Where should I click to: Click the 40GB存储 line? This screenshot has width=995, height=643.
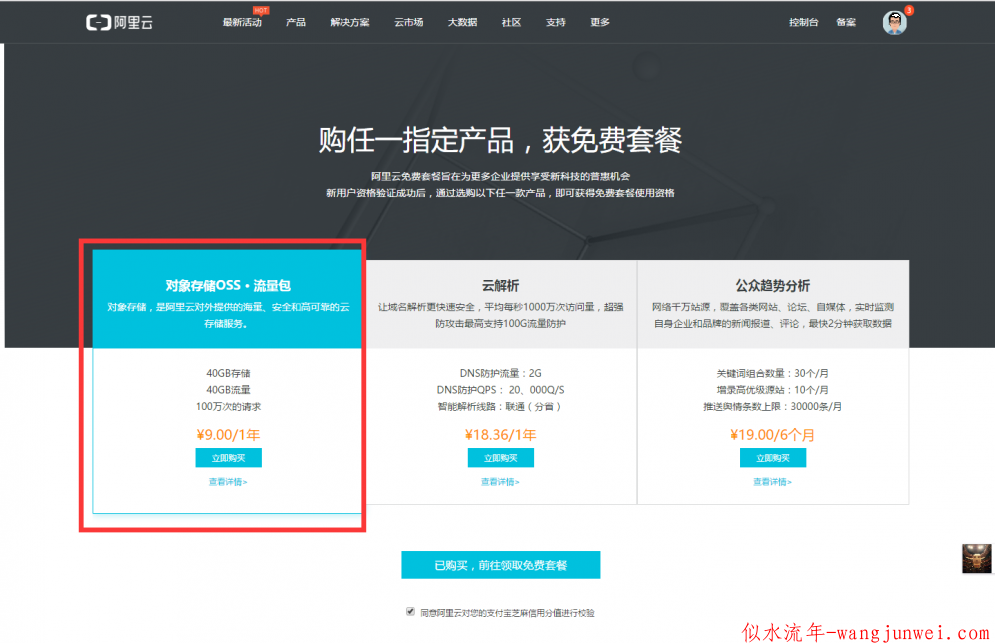click(x=228, y=373)
